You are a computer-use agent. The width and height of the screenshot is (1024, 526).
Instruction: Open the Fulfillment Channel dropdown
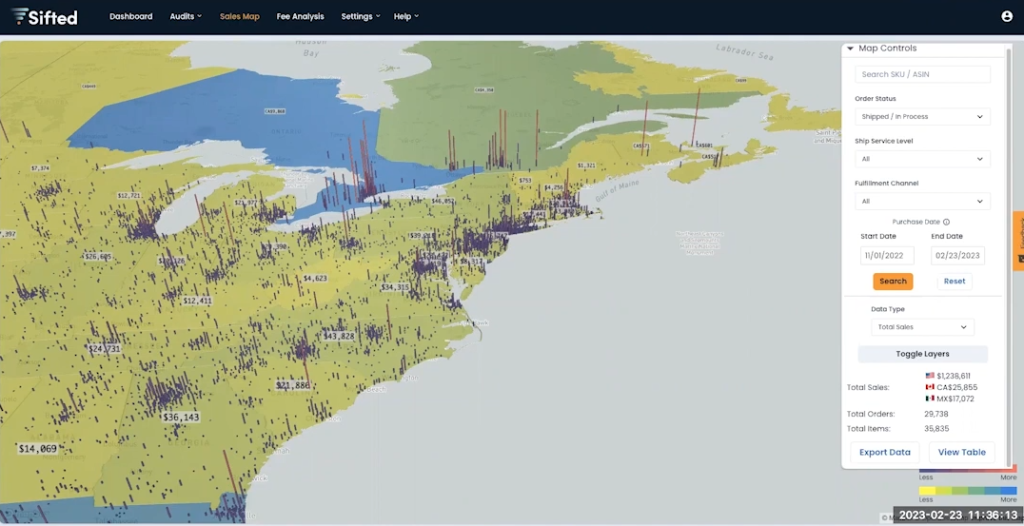point(922,201)
